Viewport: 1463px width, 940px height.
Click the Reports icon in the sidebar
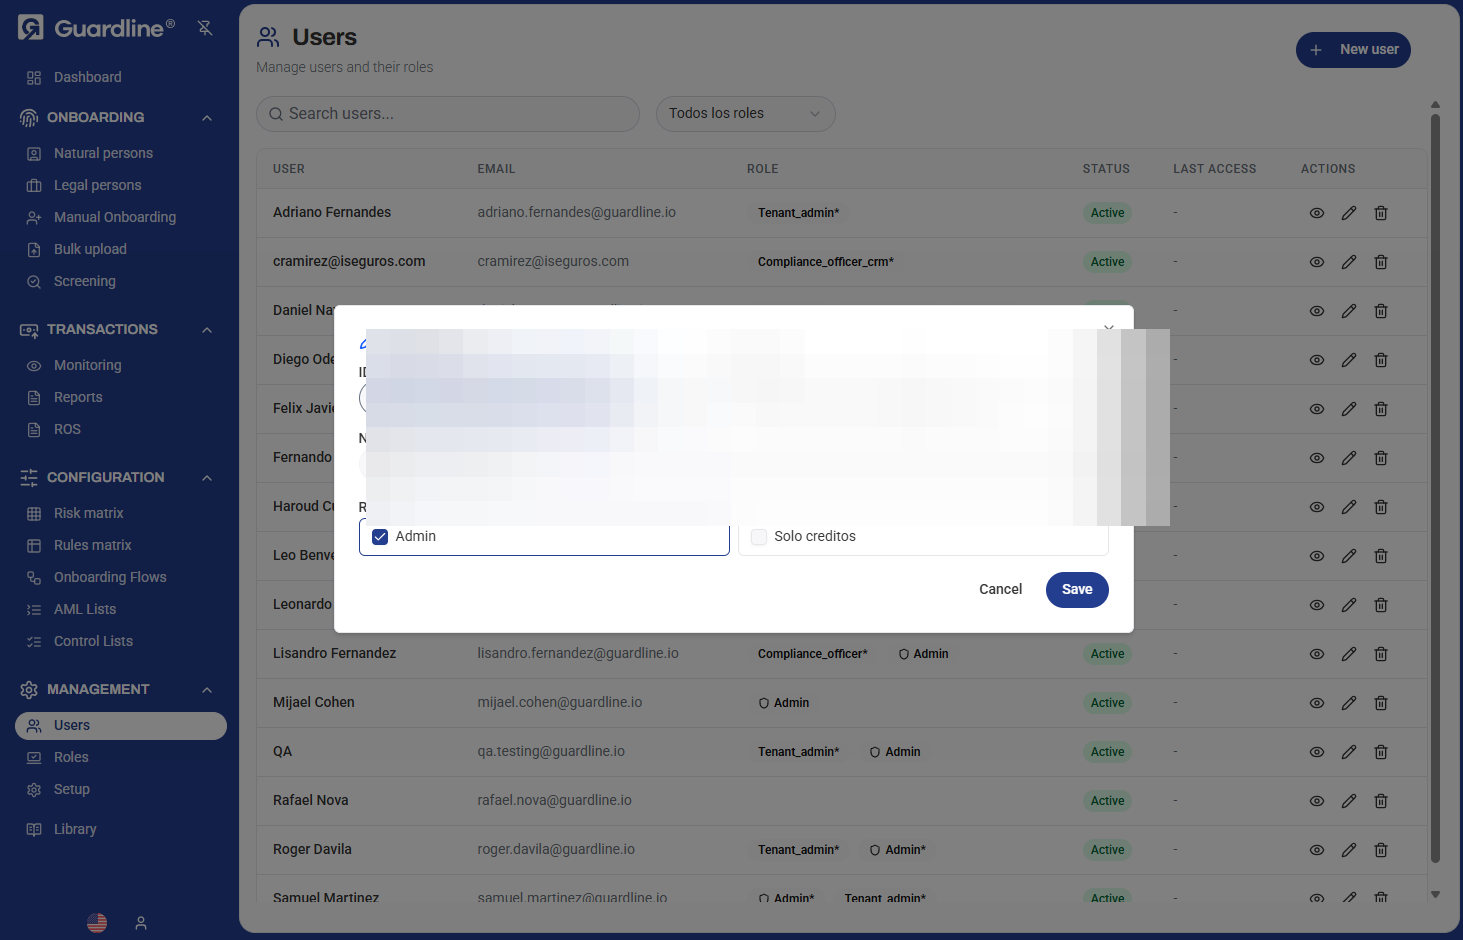[33, 397]
